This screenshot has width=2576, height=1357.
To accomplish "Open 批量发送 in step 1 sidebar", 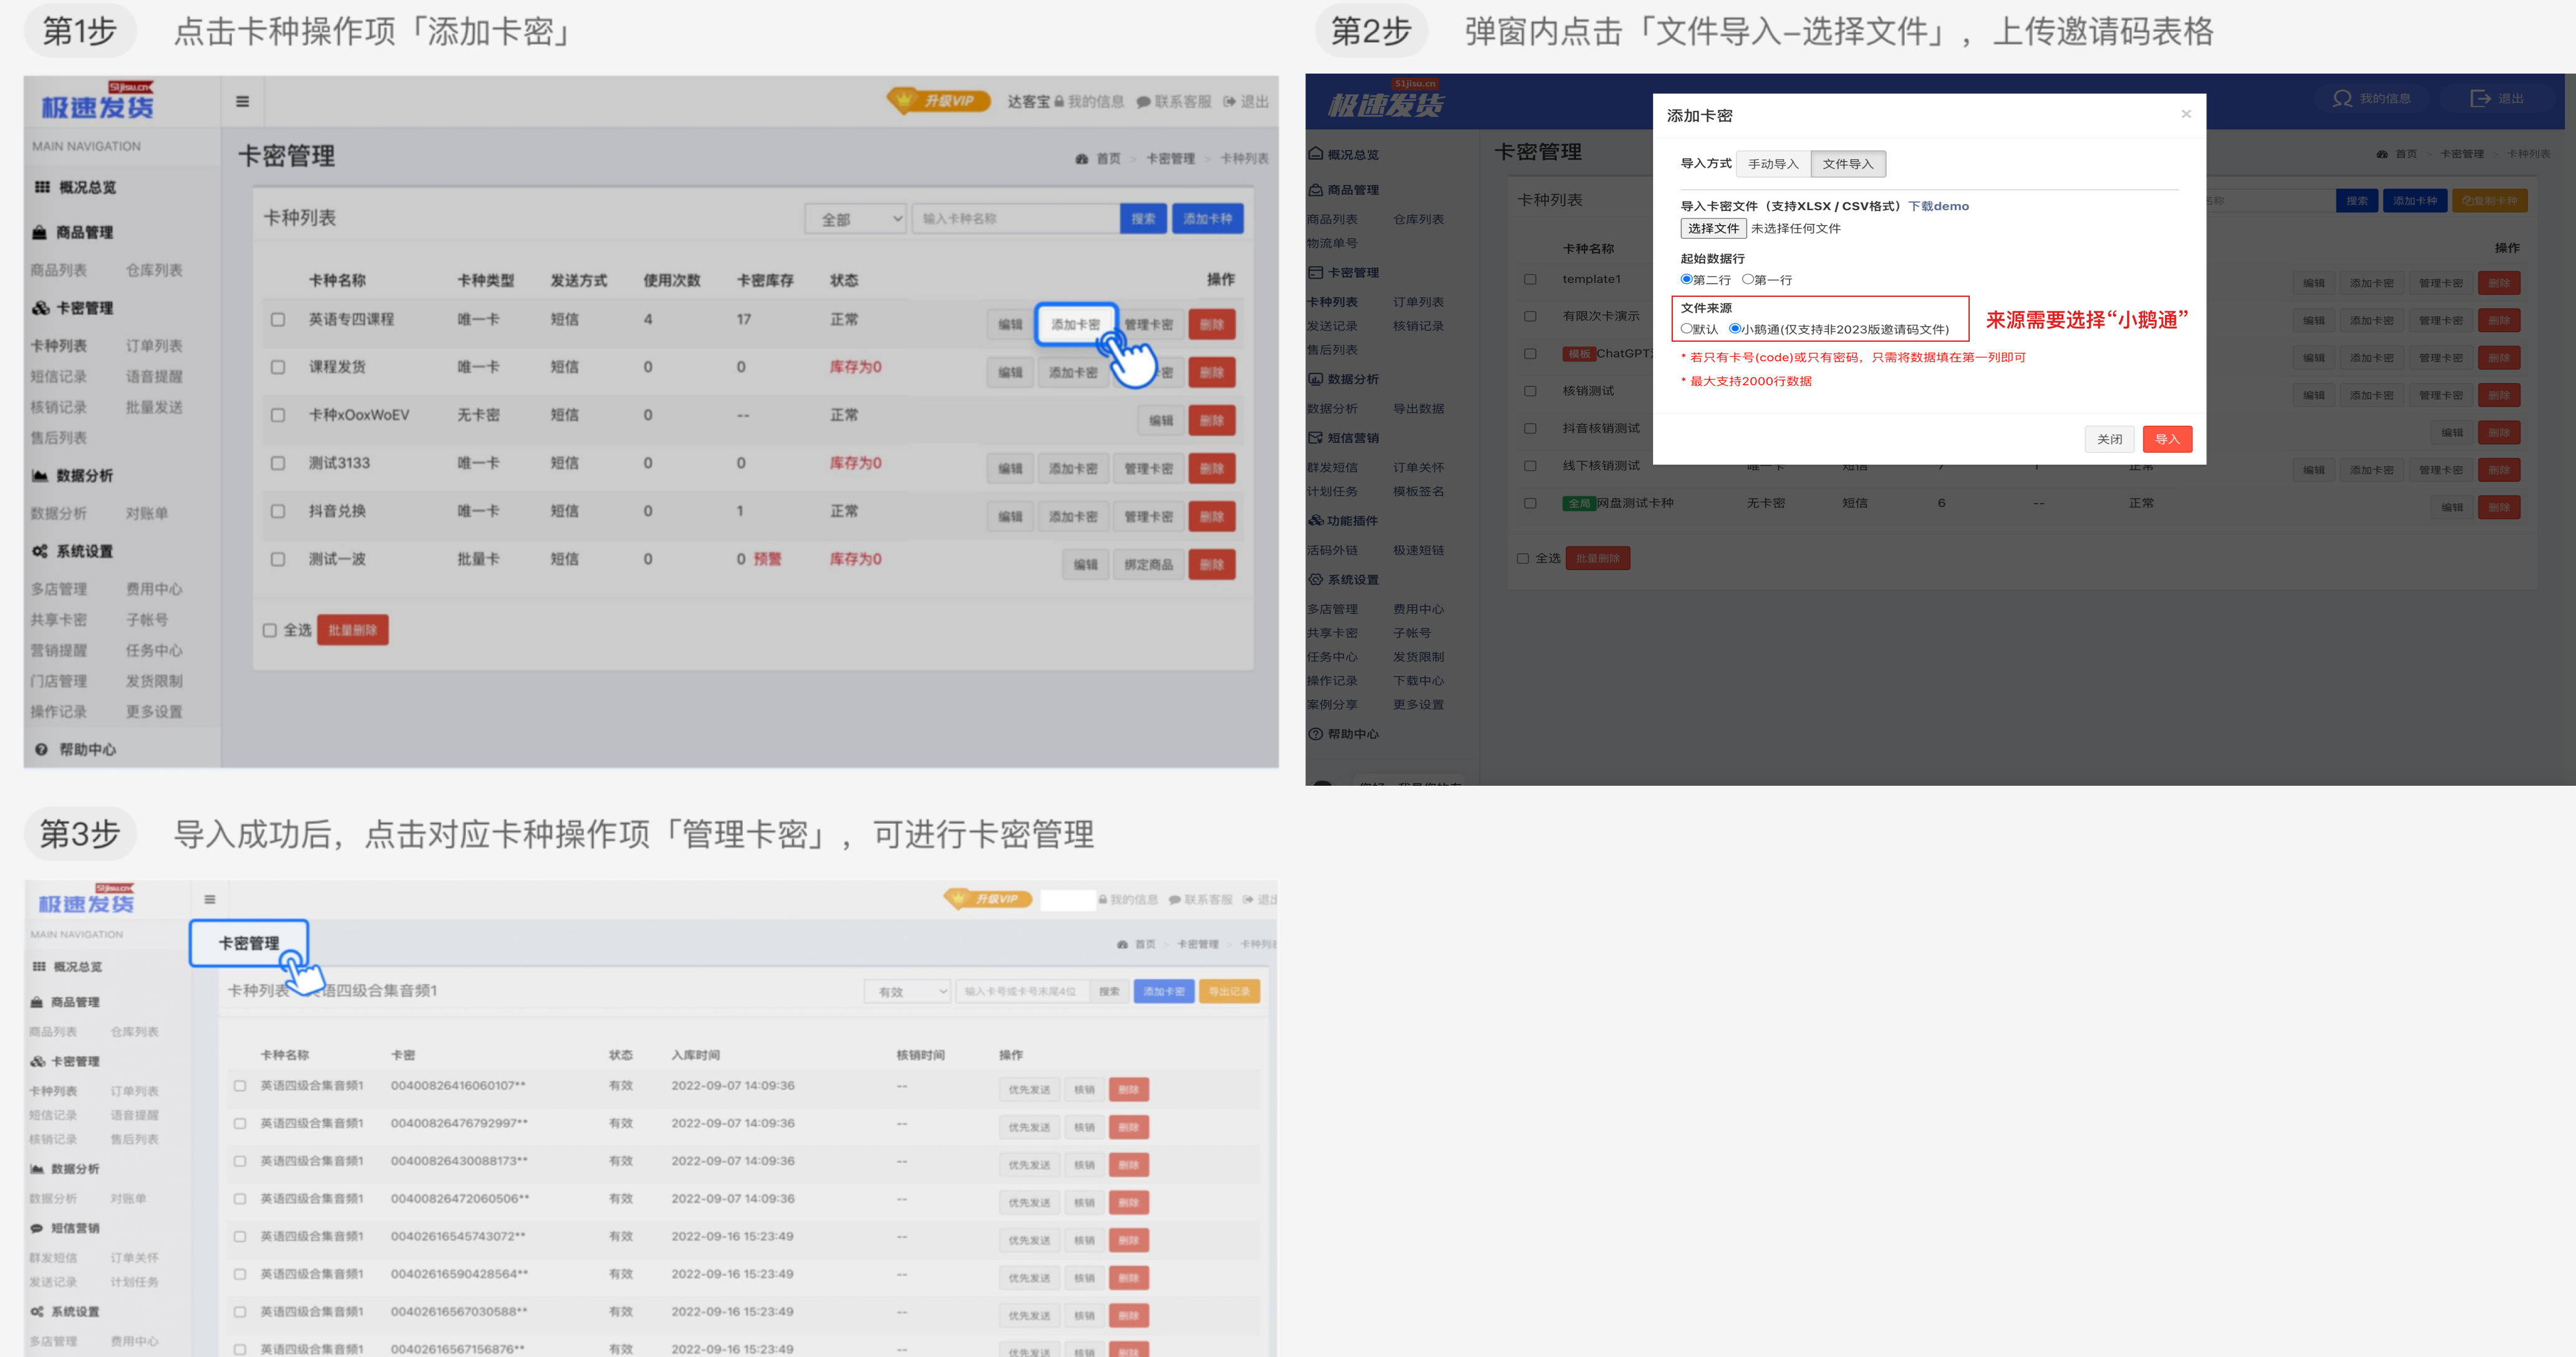I will point(154,407).
